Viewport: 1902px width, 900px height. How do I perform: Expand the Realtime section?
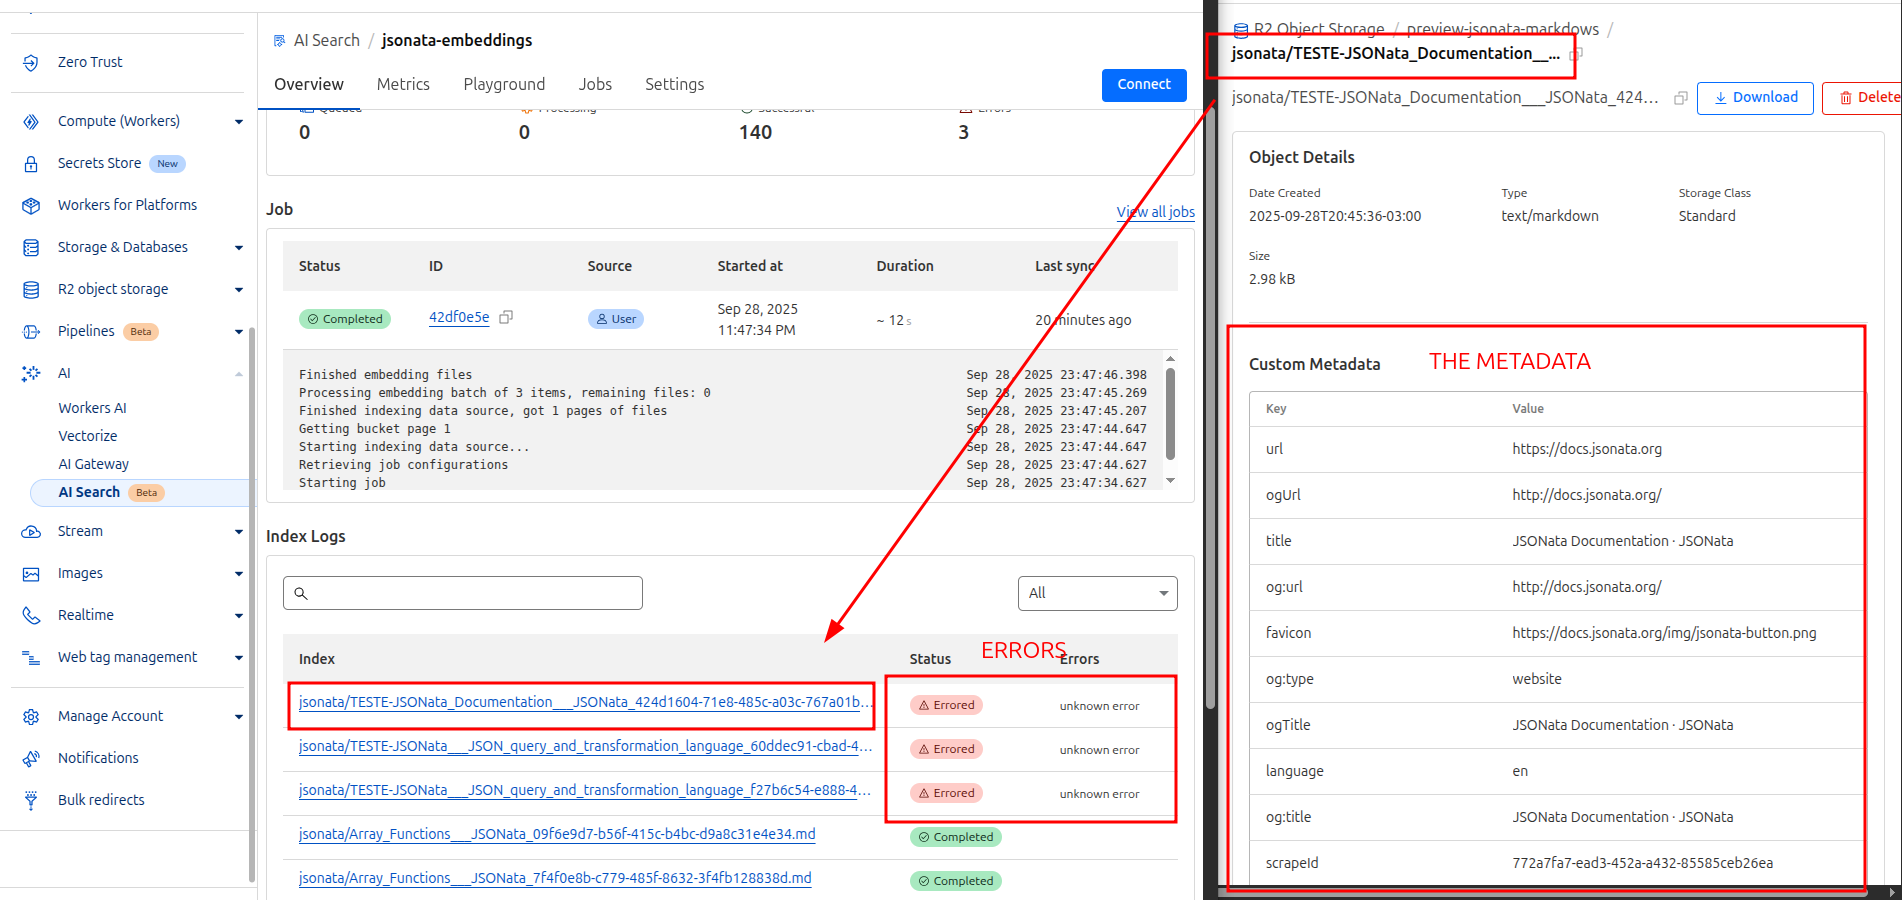click(239, 616)
